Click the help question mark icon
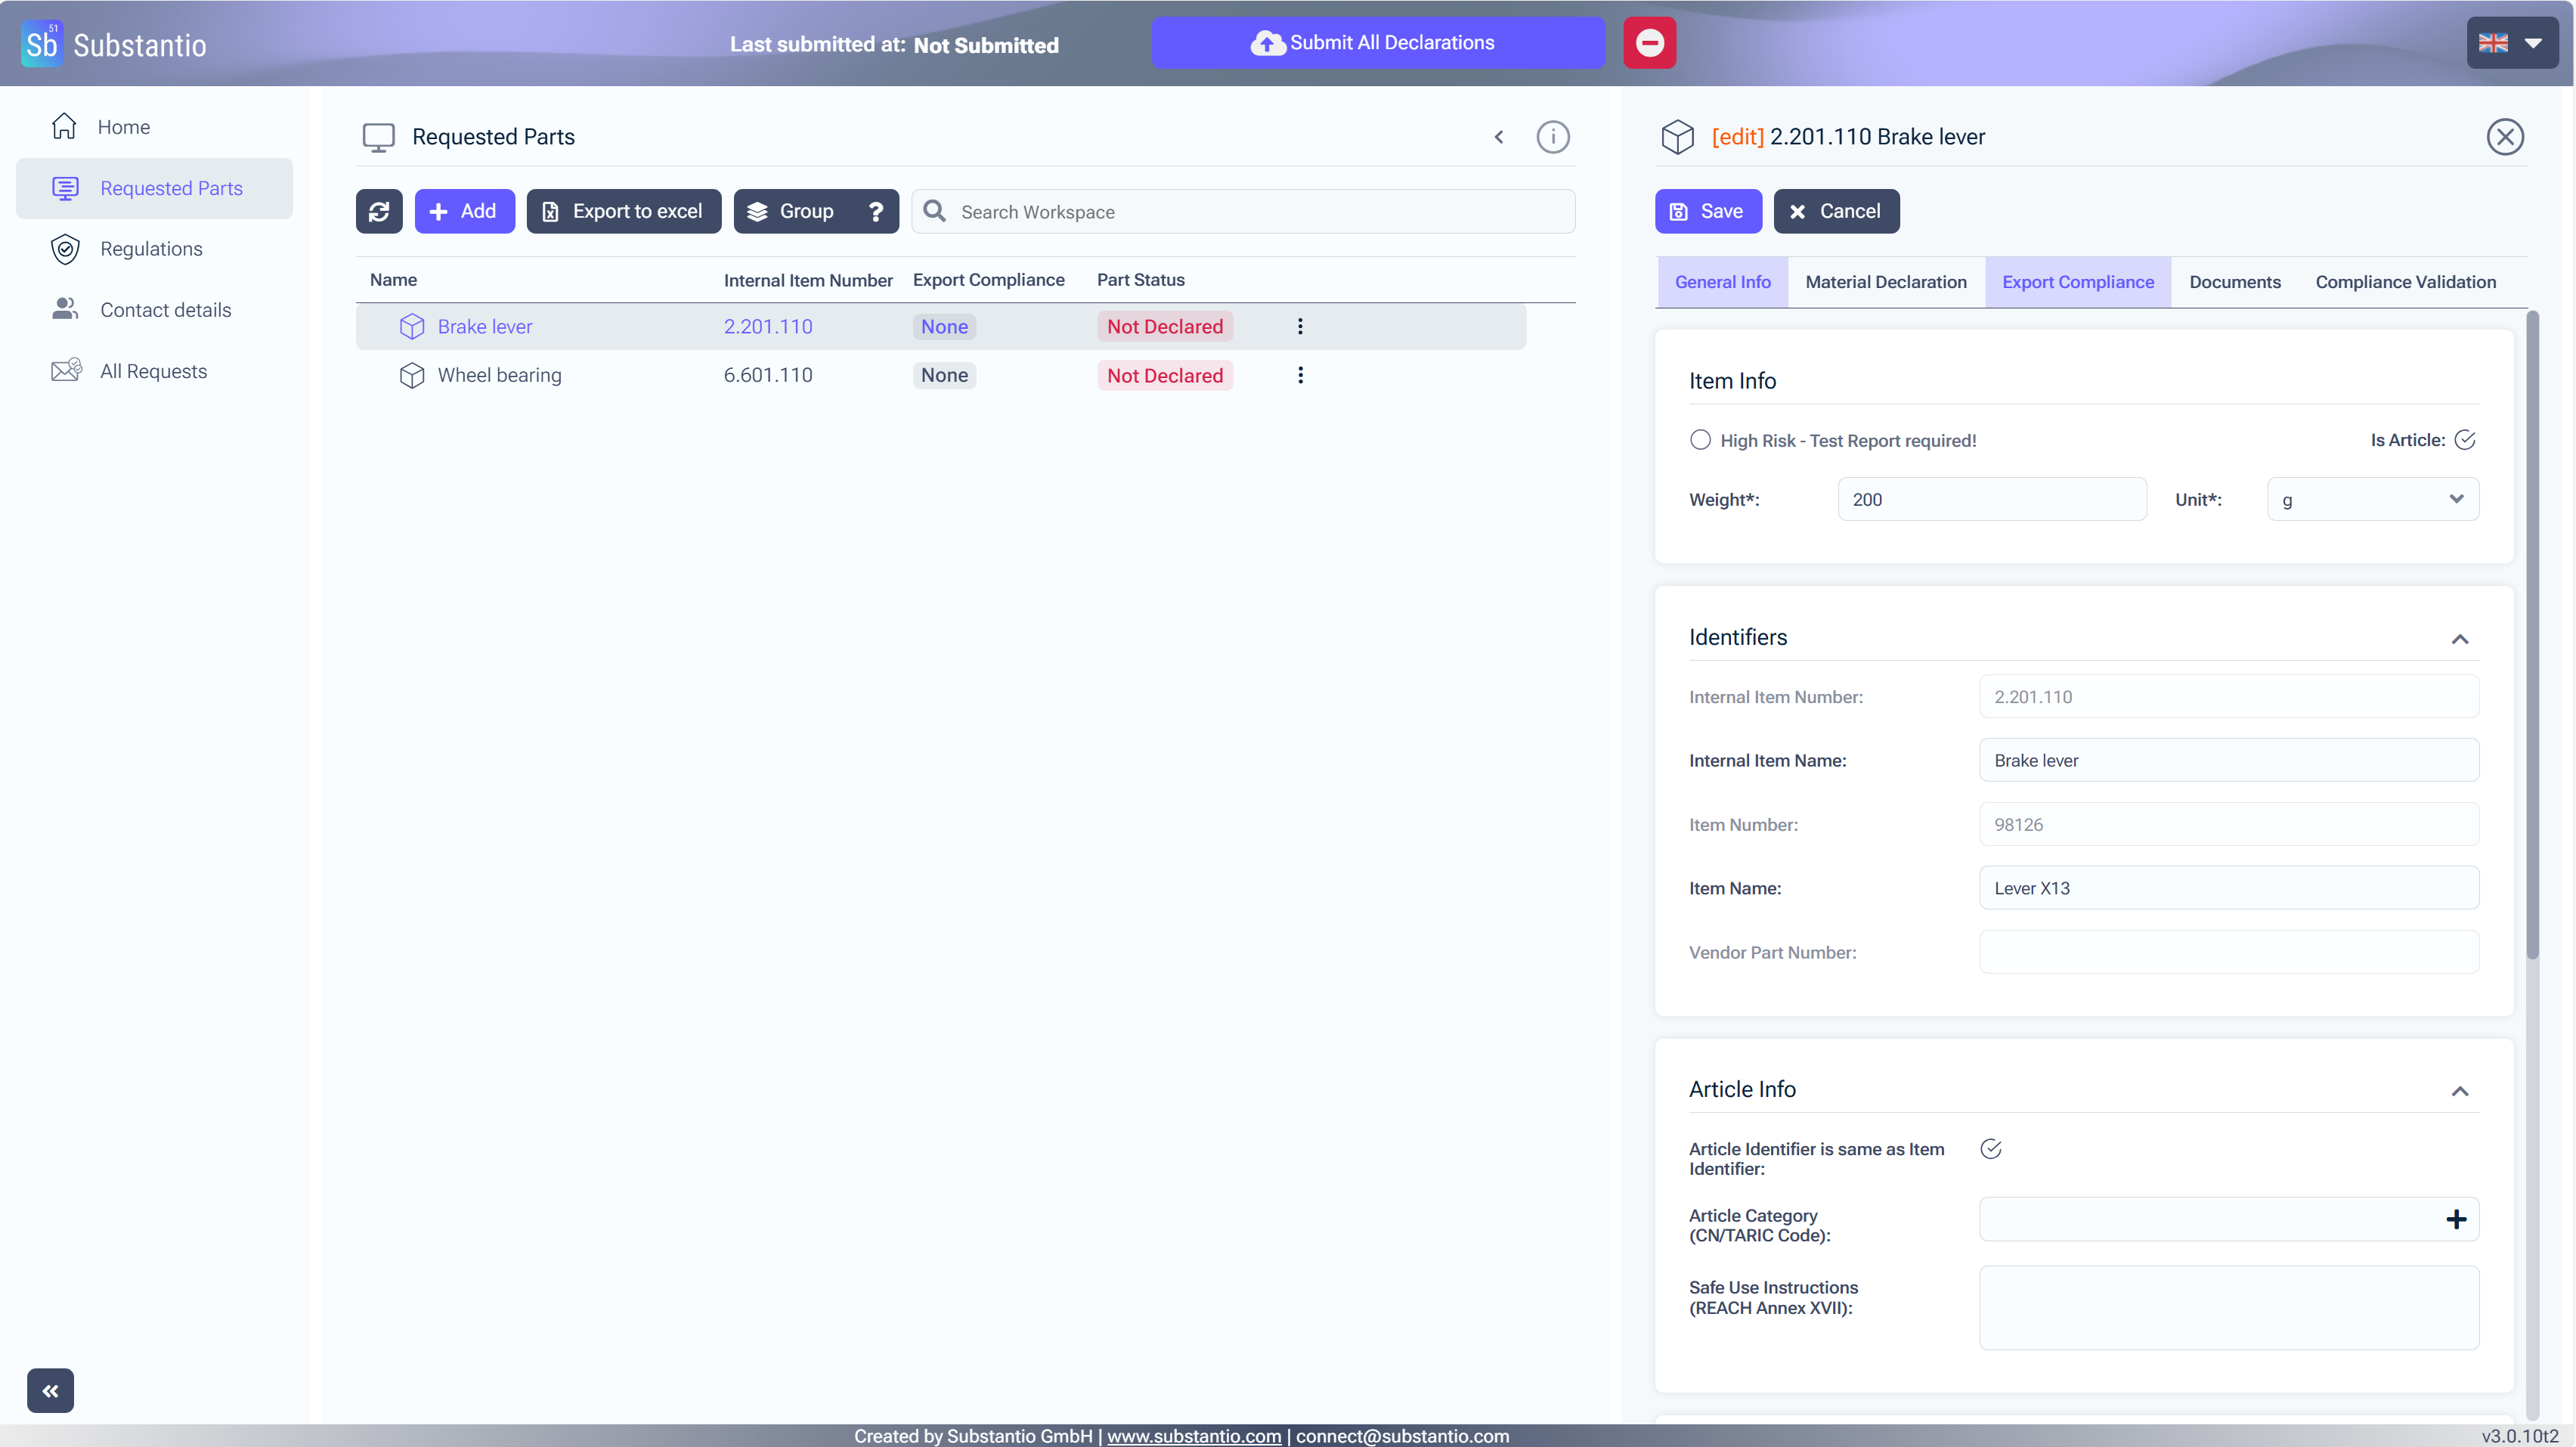 pos(875,211)
